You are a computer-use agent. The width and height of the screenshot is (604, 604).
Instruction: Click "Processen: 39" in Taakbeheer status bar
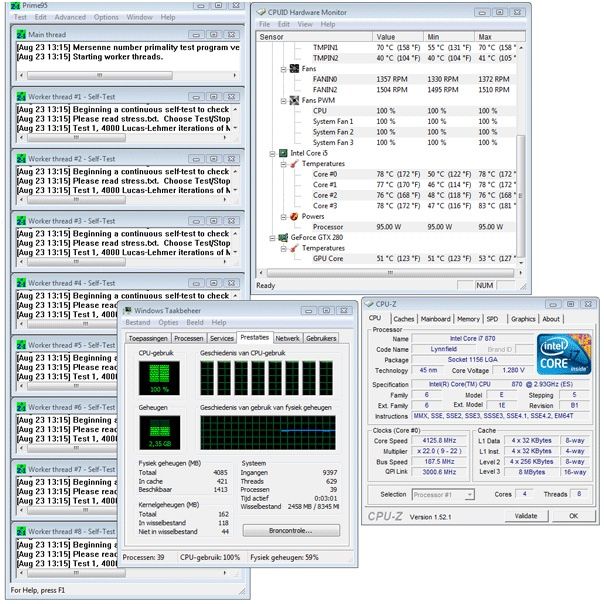(x=143, y=557)
